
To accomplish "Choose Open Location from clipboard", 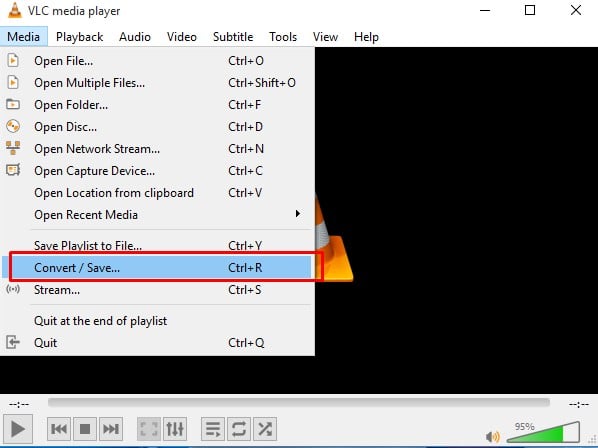I will 157,193.
